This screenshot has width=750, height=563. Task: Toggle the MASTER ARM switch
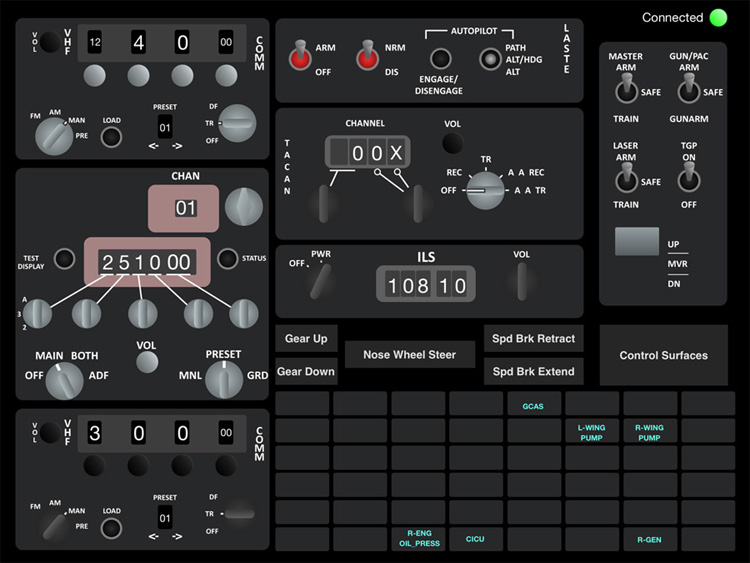tap(626, 89)
